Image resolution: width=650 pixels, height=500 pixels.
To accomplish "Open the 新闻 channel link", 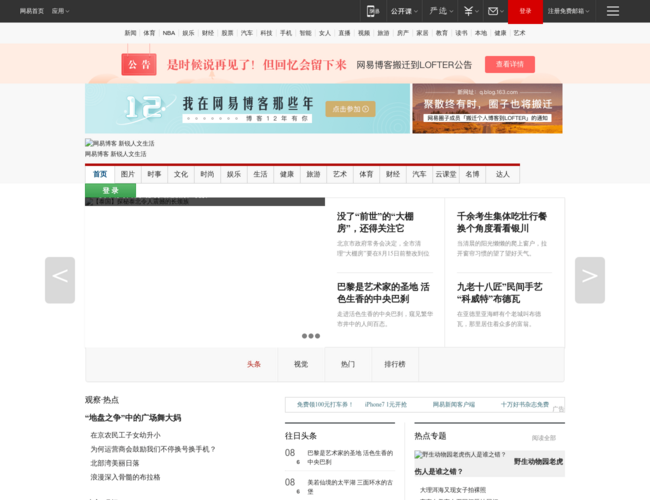I will 130,33.
